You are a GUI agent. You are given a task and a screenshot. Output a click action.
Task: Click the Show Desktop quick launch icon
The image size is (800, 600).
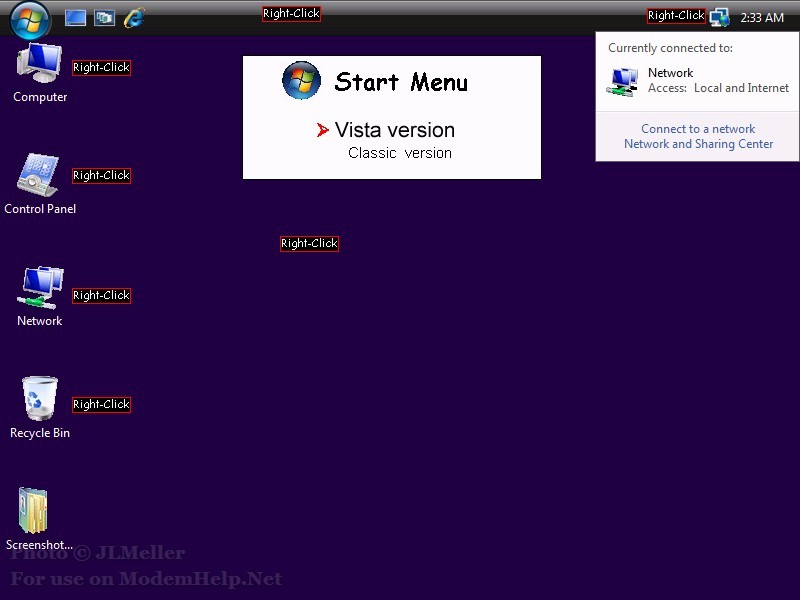tap(75, 18)
